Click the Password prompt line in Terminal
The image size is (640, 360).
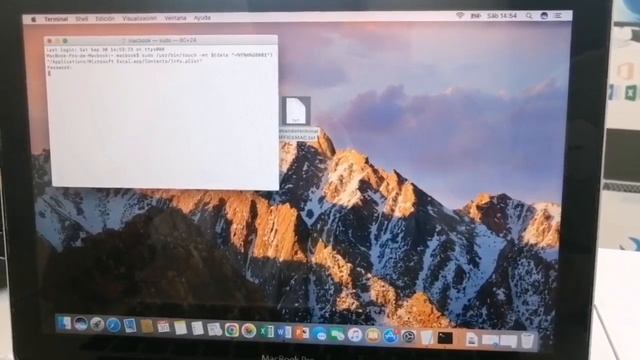pos(60,67)
